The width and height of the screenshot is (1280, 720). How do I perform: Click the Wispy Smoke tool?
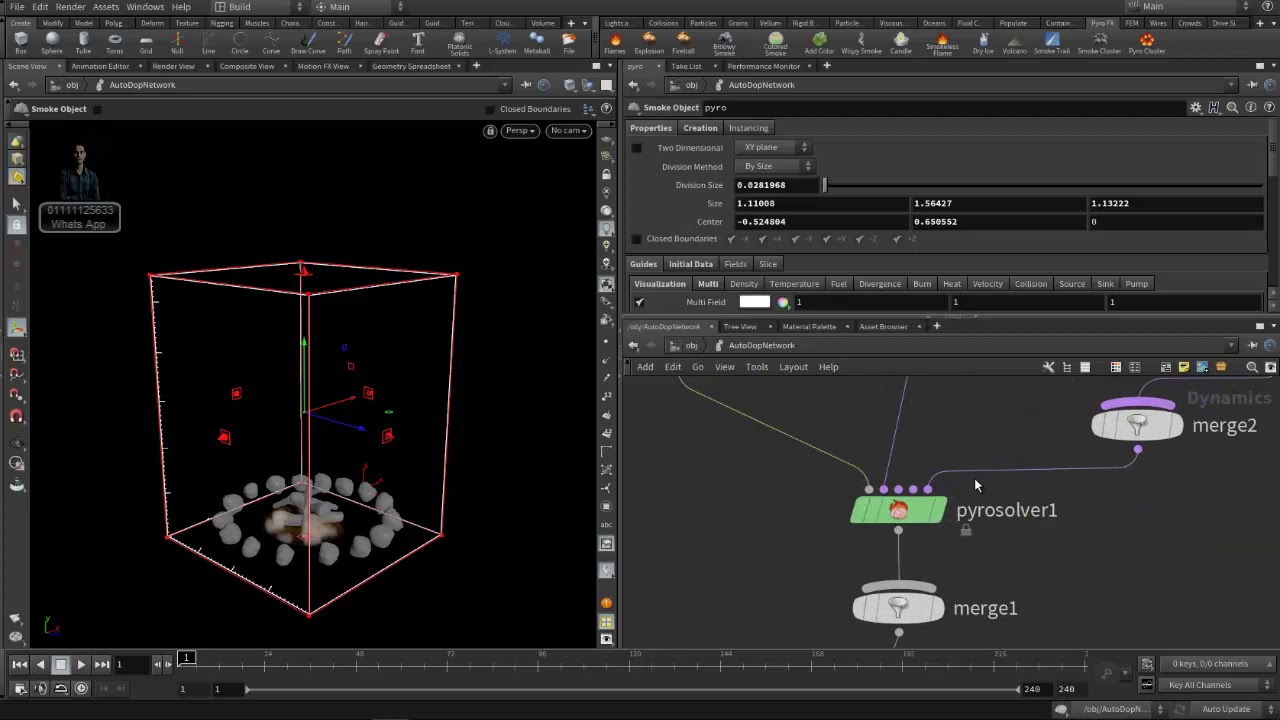[861, 43]
